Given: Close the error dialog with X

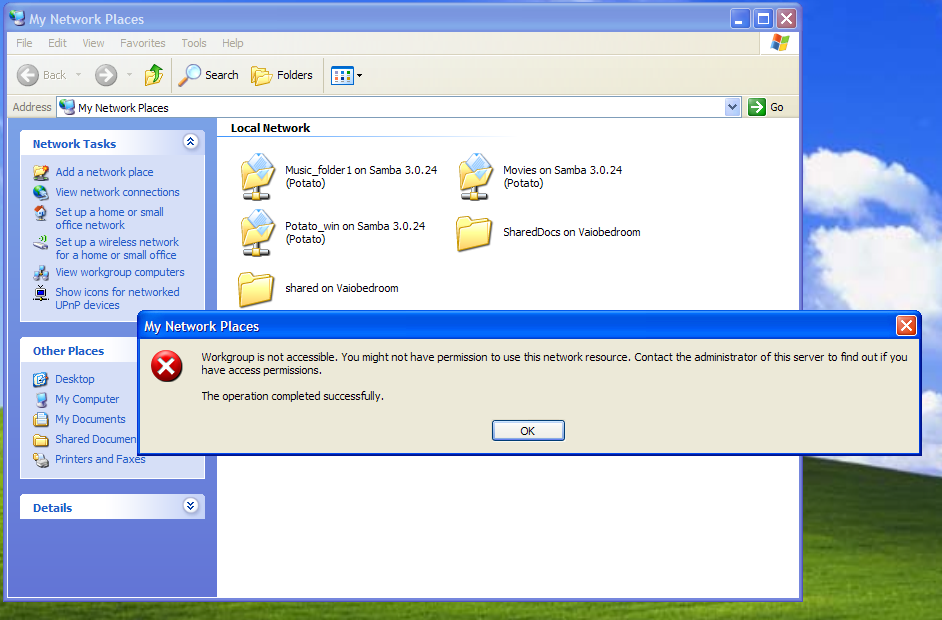Looking at the screenshot, I should (x=906, y=326).
